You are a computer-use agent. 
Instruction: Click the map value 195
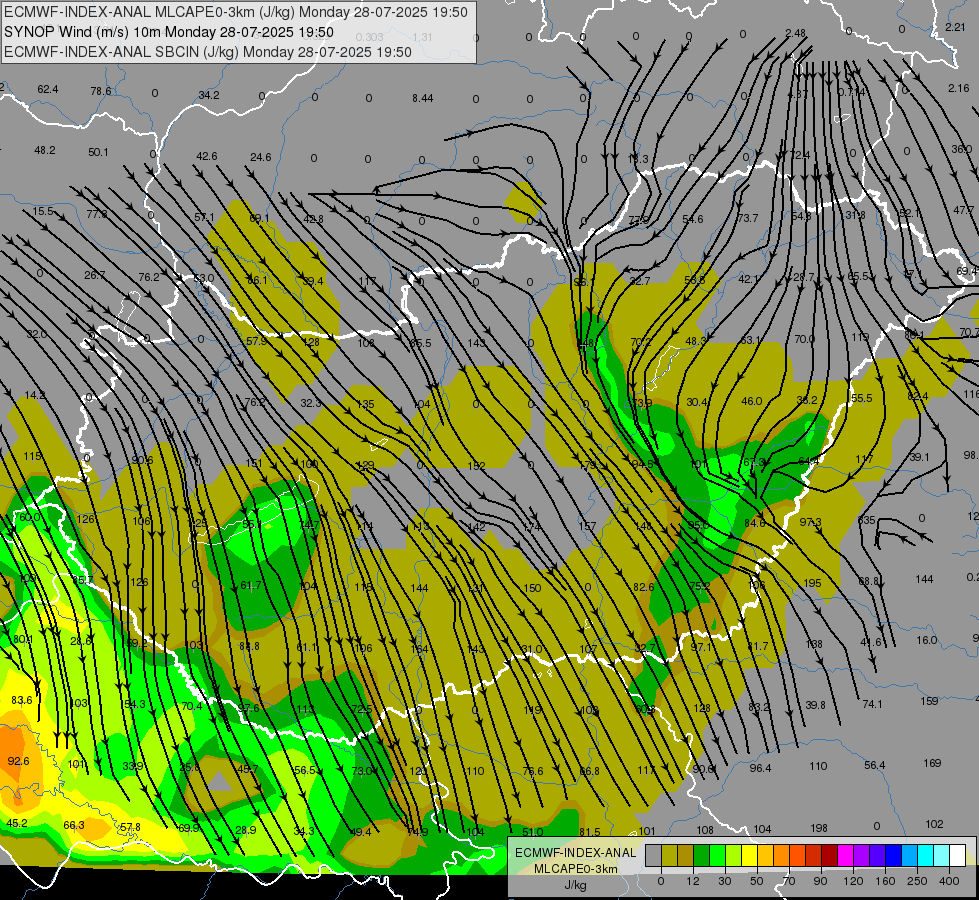click(x=812, y=583)
